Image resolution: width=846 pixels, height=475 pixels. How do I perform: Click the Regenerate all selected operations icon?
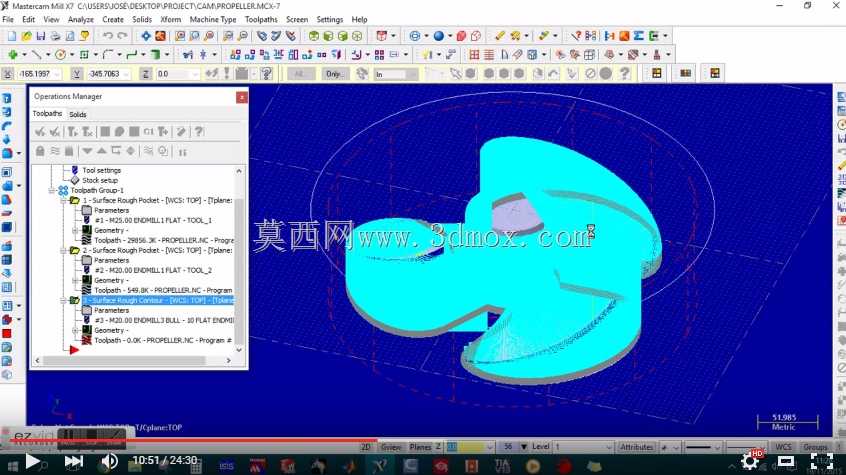[x=72, y=132]
